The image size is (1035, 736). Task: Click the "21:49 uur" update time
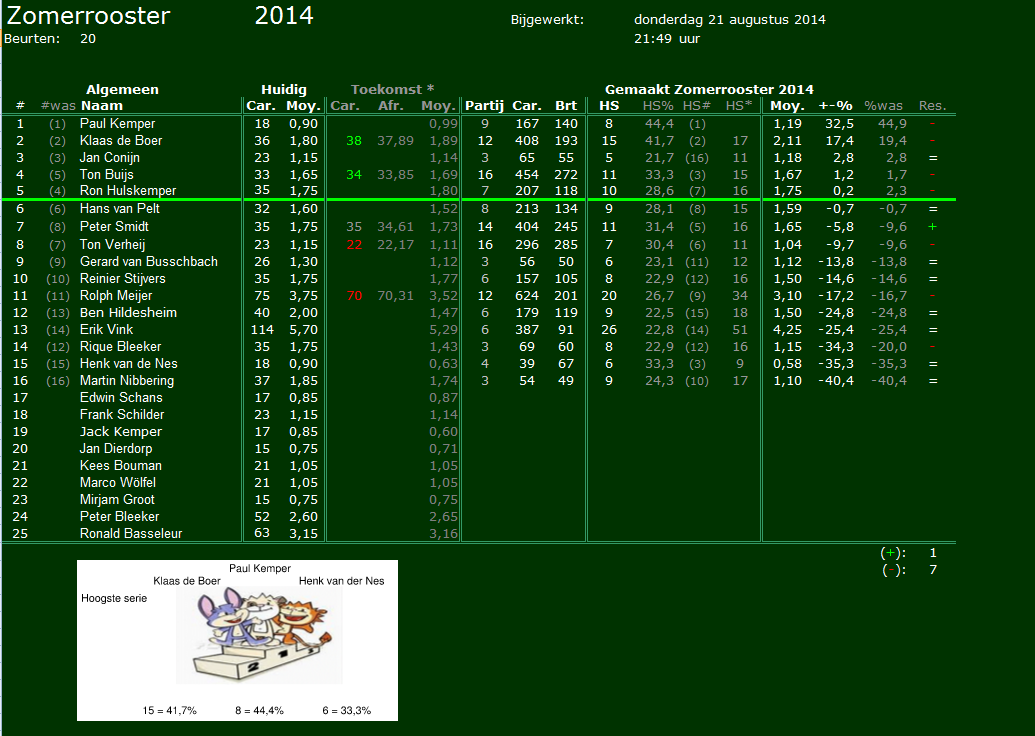click(x=667, y=38)
